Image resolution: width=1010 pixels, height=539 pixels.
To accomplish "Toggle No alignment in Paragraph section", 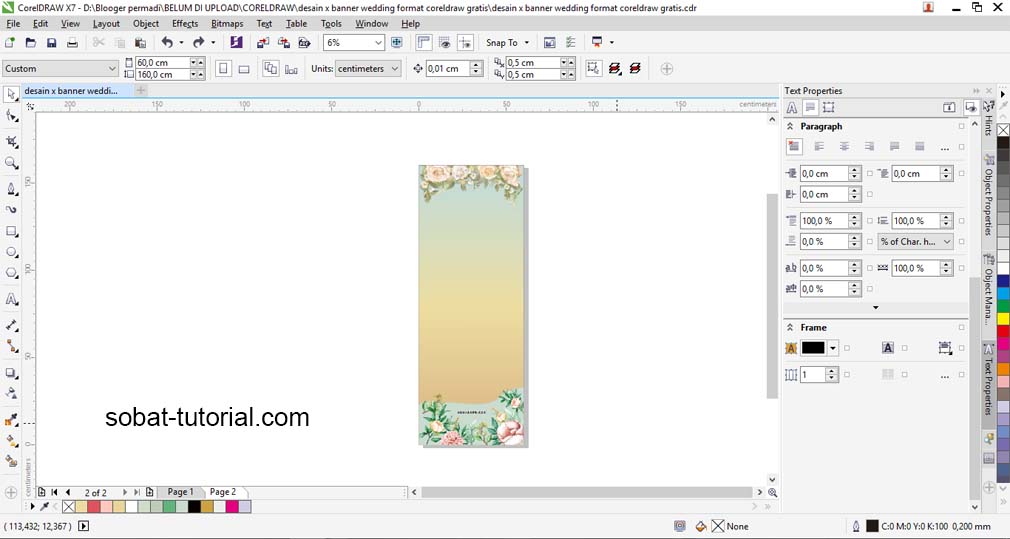I will point(794,147).
